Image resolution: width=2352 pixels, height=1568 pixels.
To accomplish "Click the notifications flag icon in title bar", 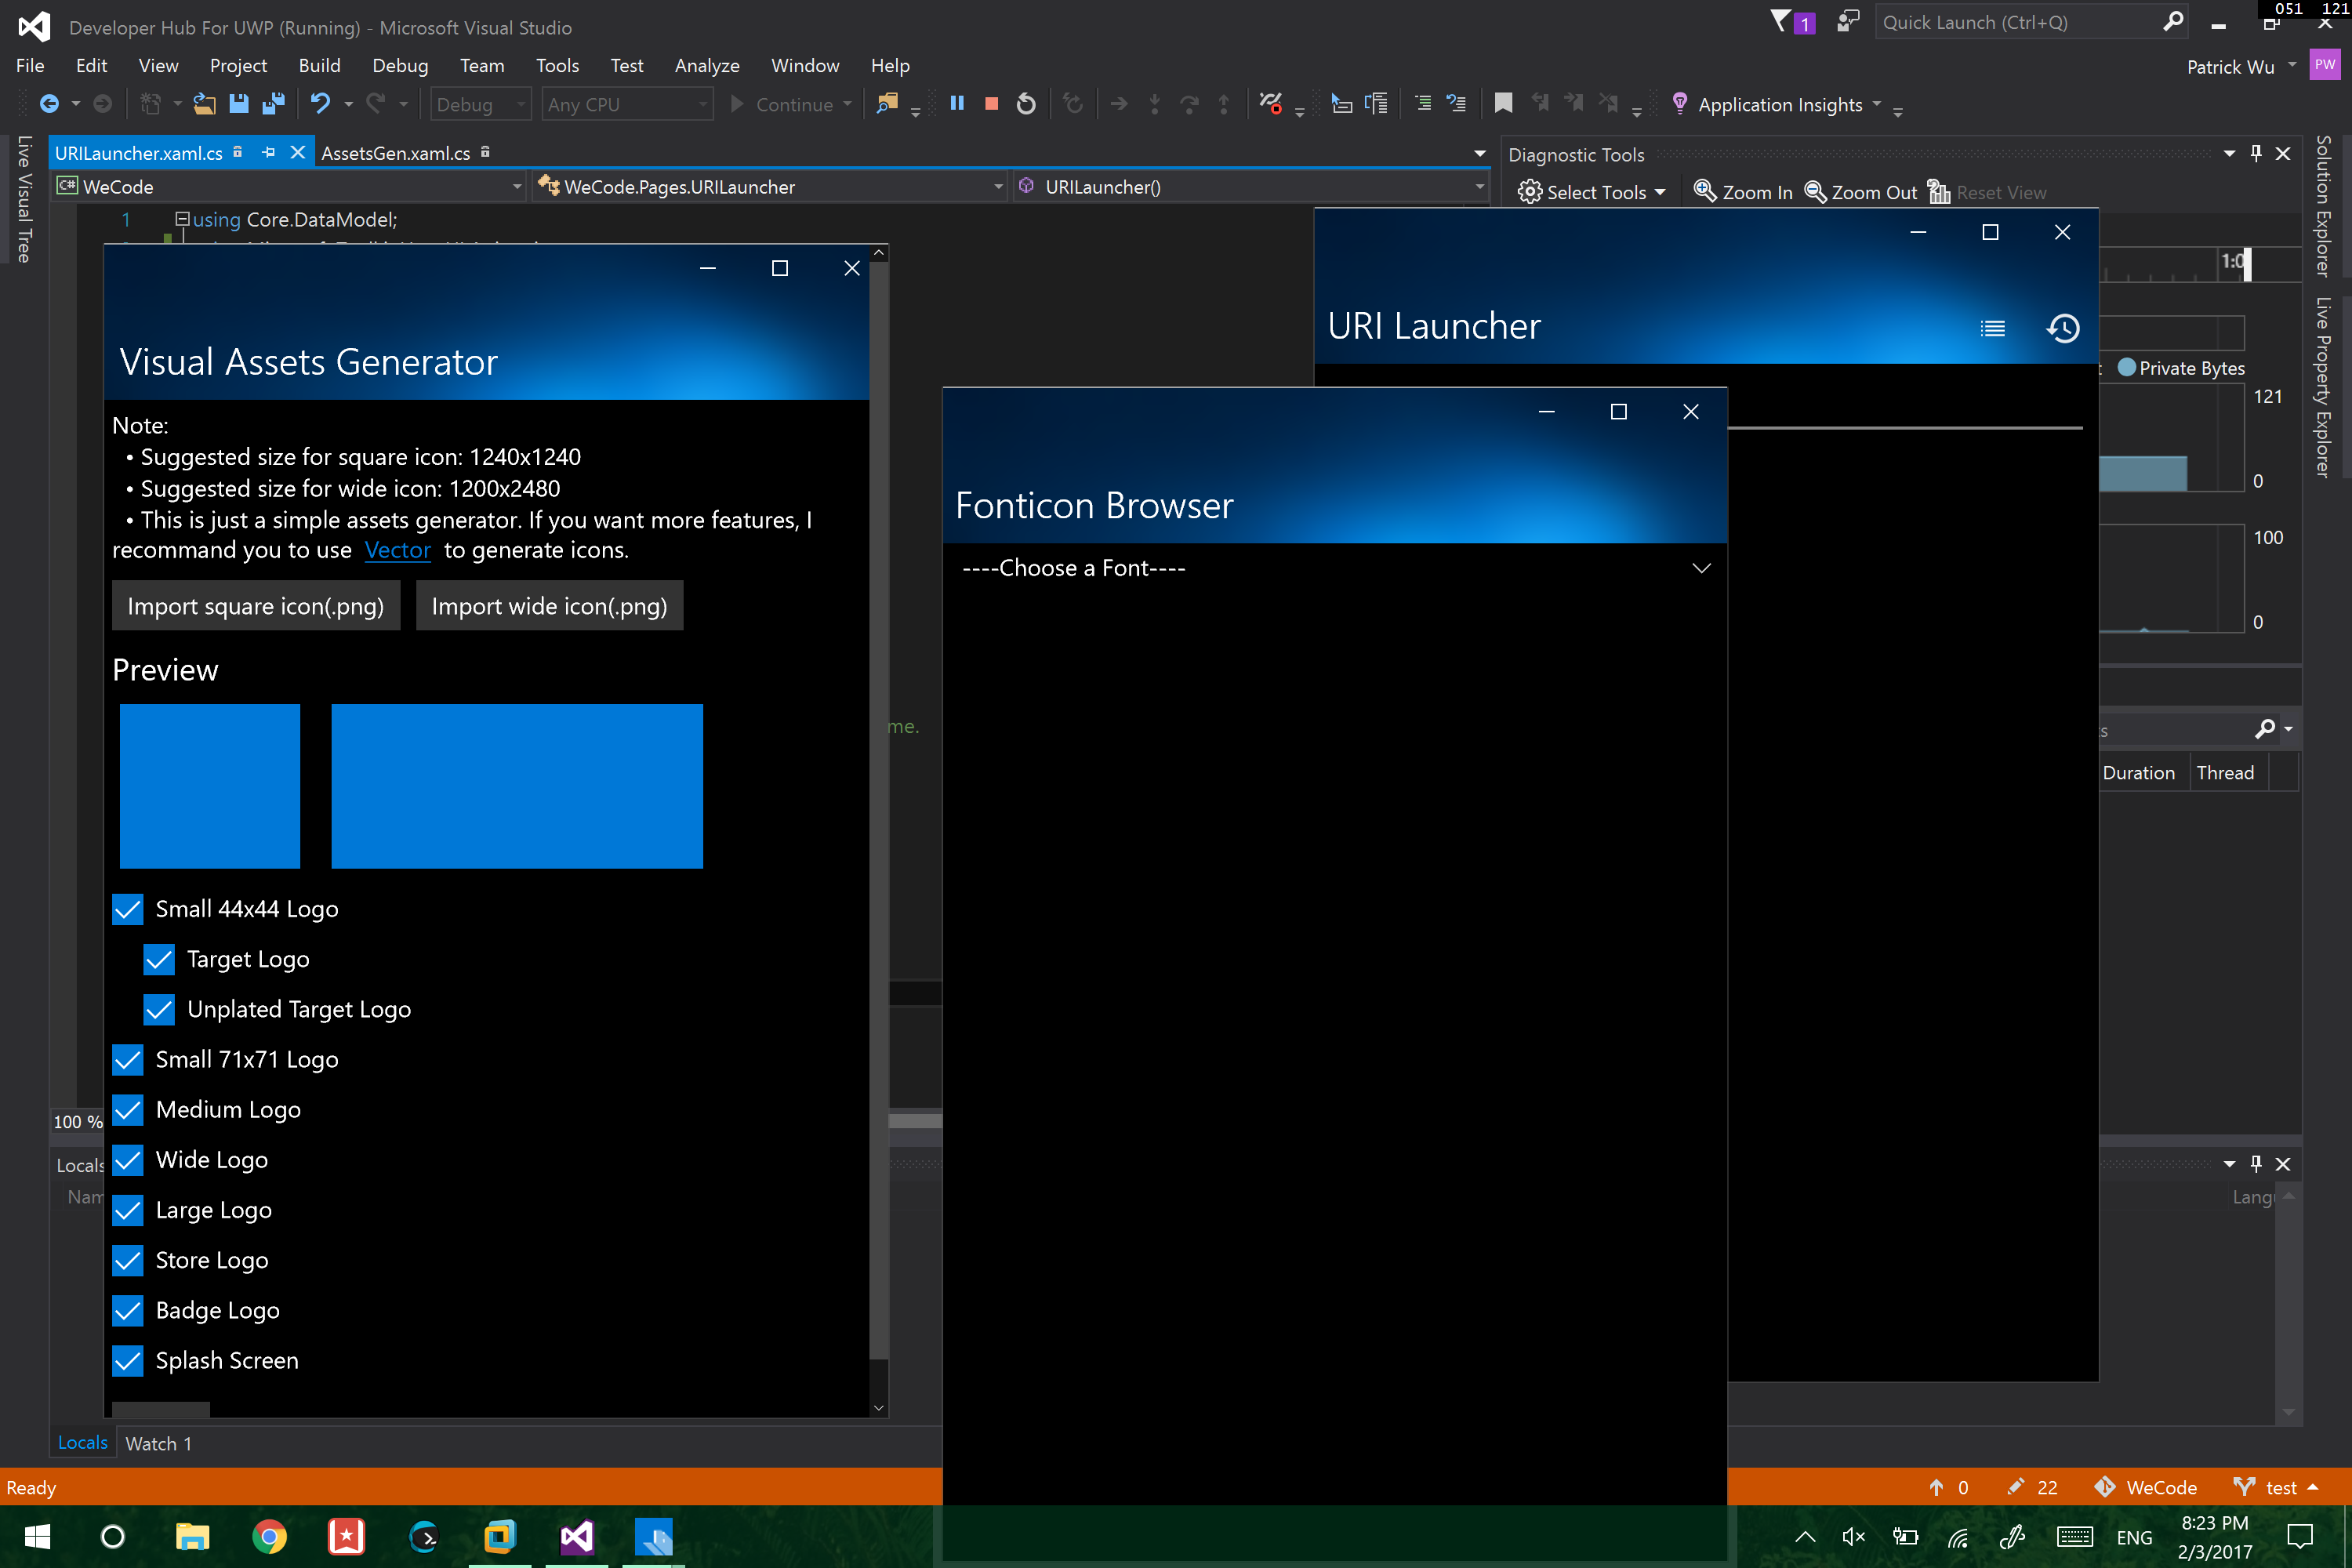I will pyautogui.click(x=1781, y=21).
